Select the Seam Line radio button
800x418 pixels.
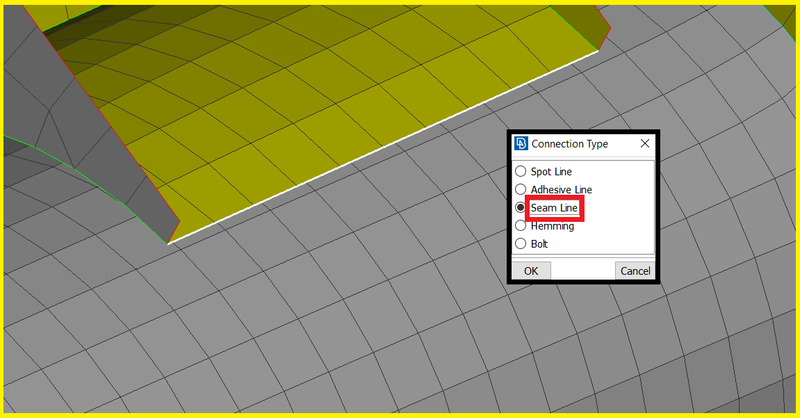520,208
